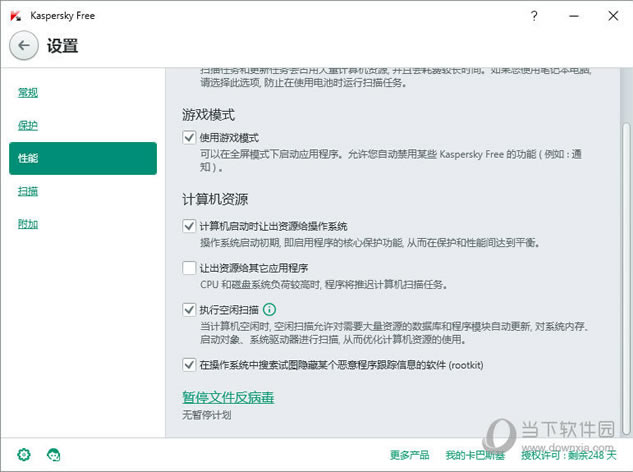Click the back arrow next to 设置

pyautogui.click(x=24, y=45)
